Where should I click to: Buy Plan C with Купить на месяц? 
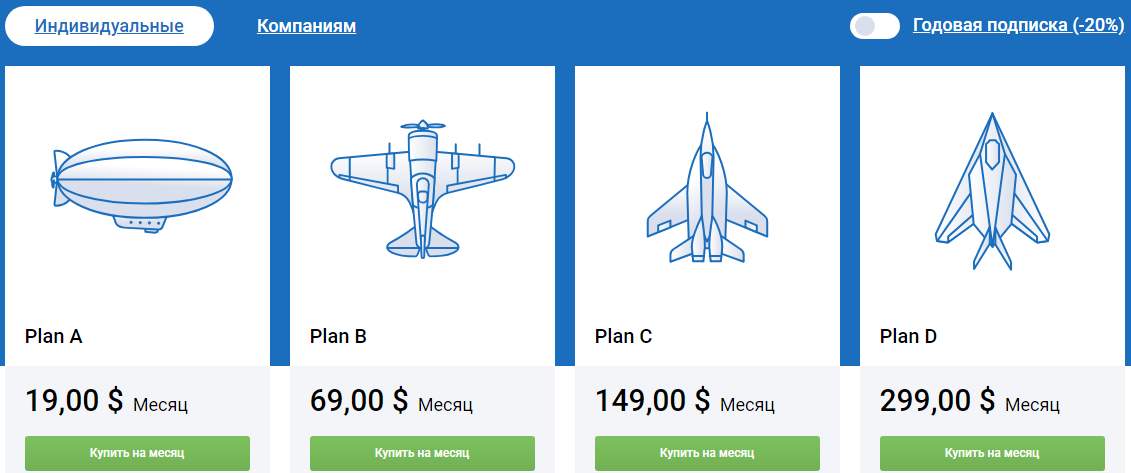pyautogui.click(x=707, y=454)
